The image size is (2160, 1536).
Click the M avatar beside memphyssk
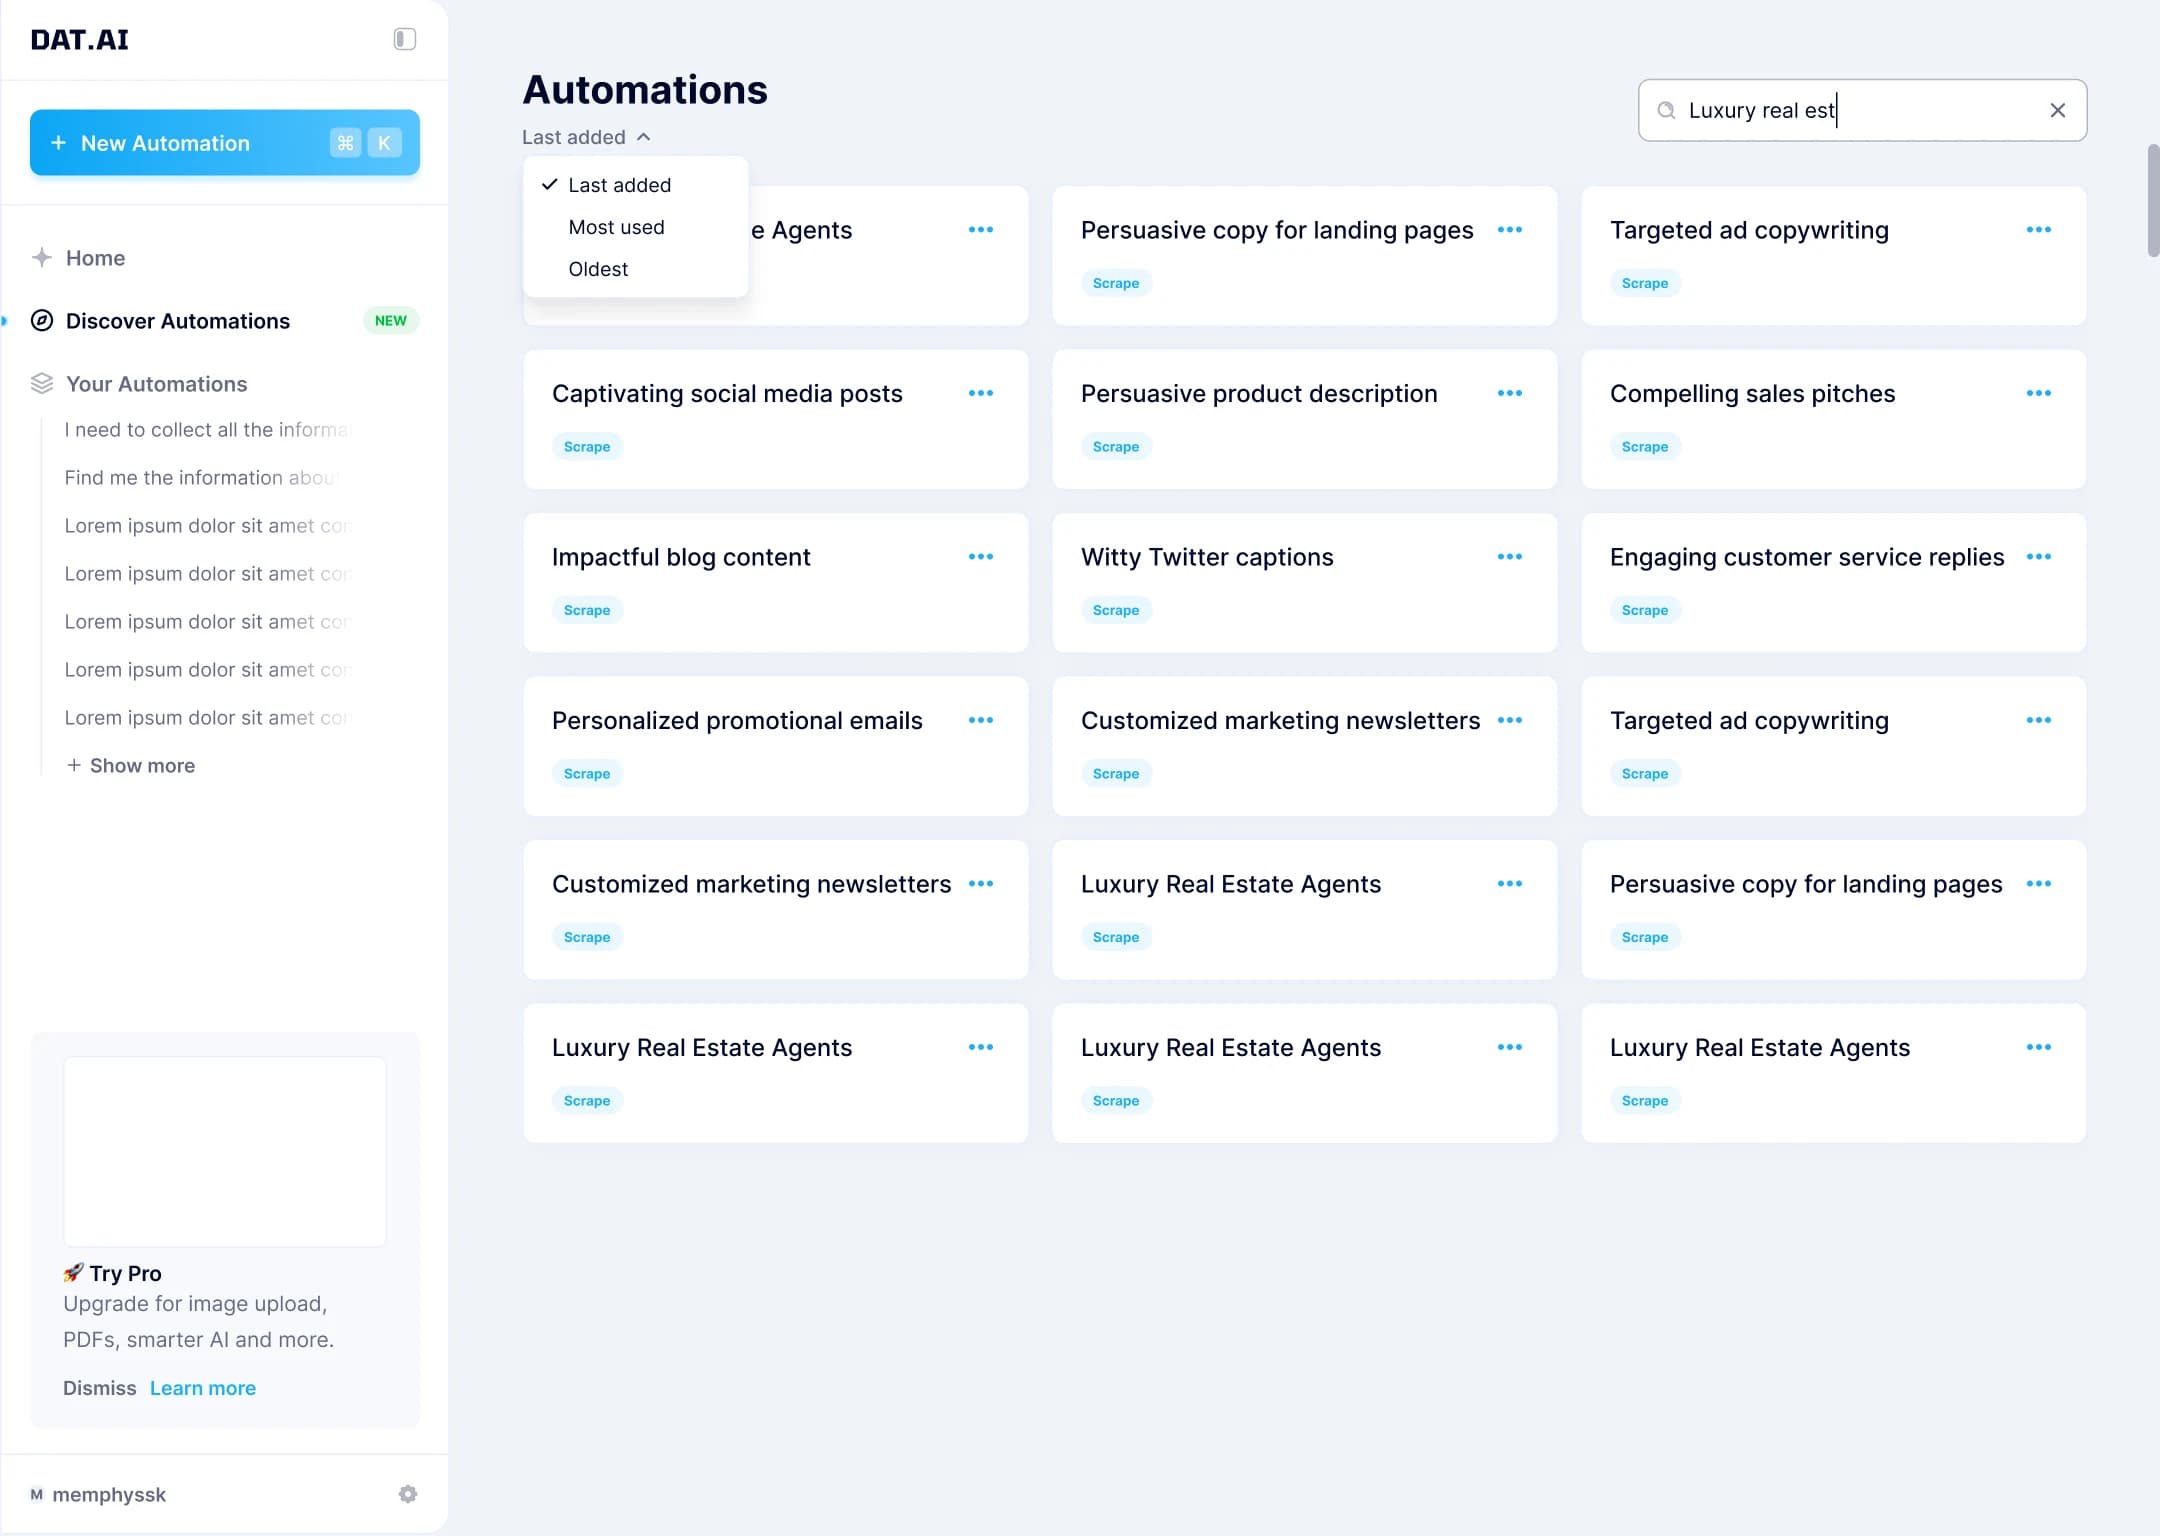click(36, 1494)
